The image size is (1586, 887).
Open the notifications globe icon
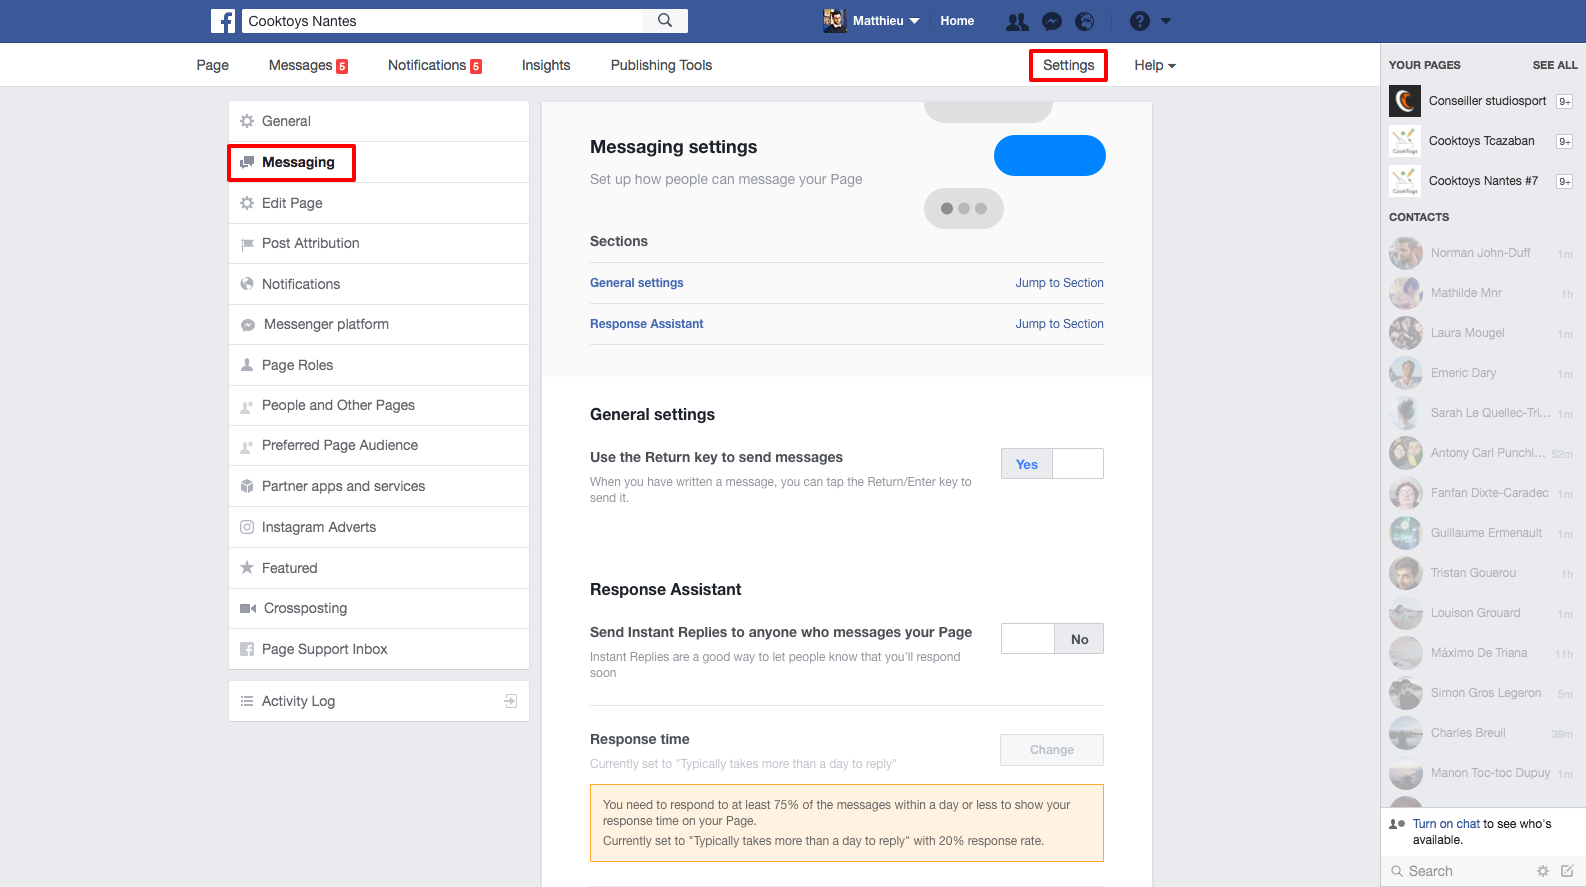1085,21
